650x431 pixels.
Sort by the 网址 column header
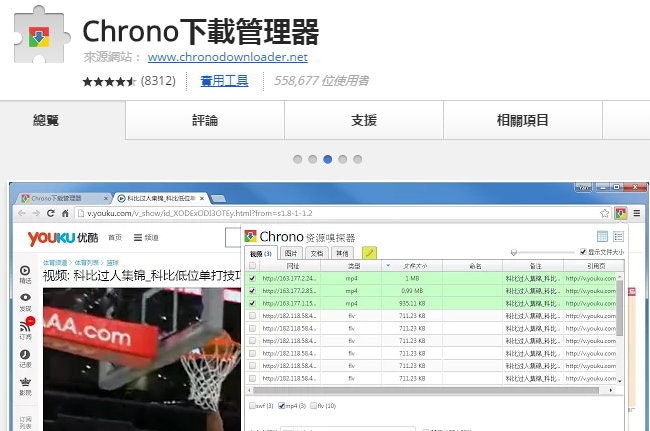pos(292,266)
